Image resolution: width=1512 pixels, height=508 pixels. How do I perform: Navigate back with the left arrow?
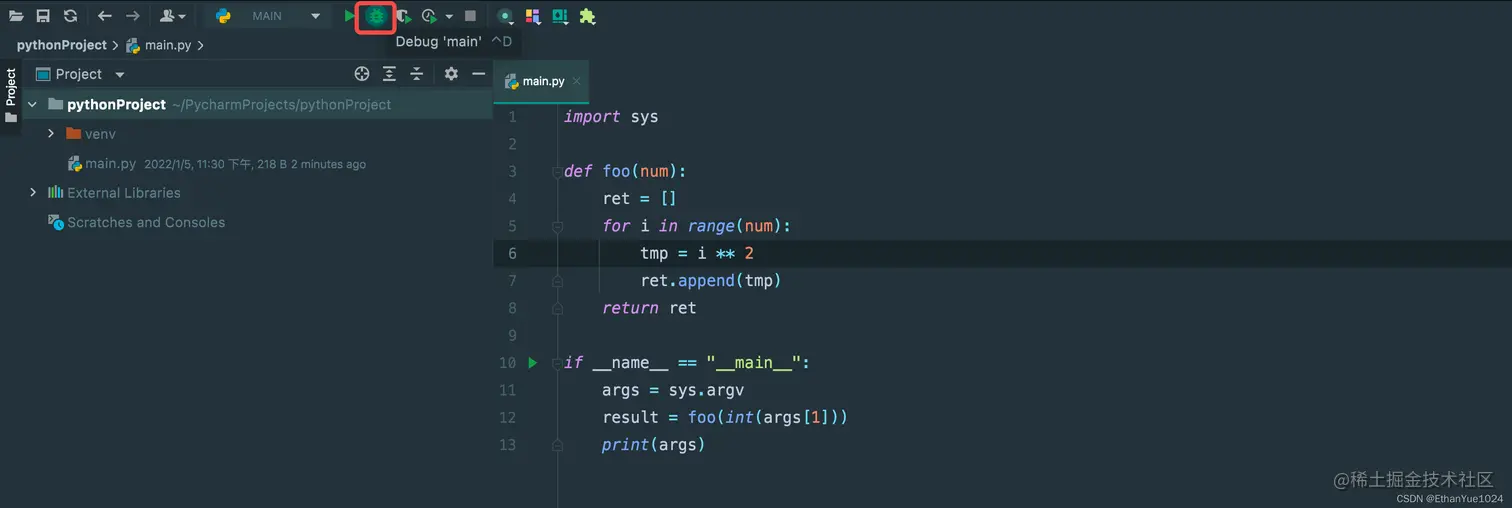pyautogui.click(x=105, y=16)
